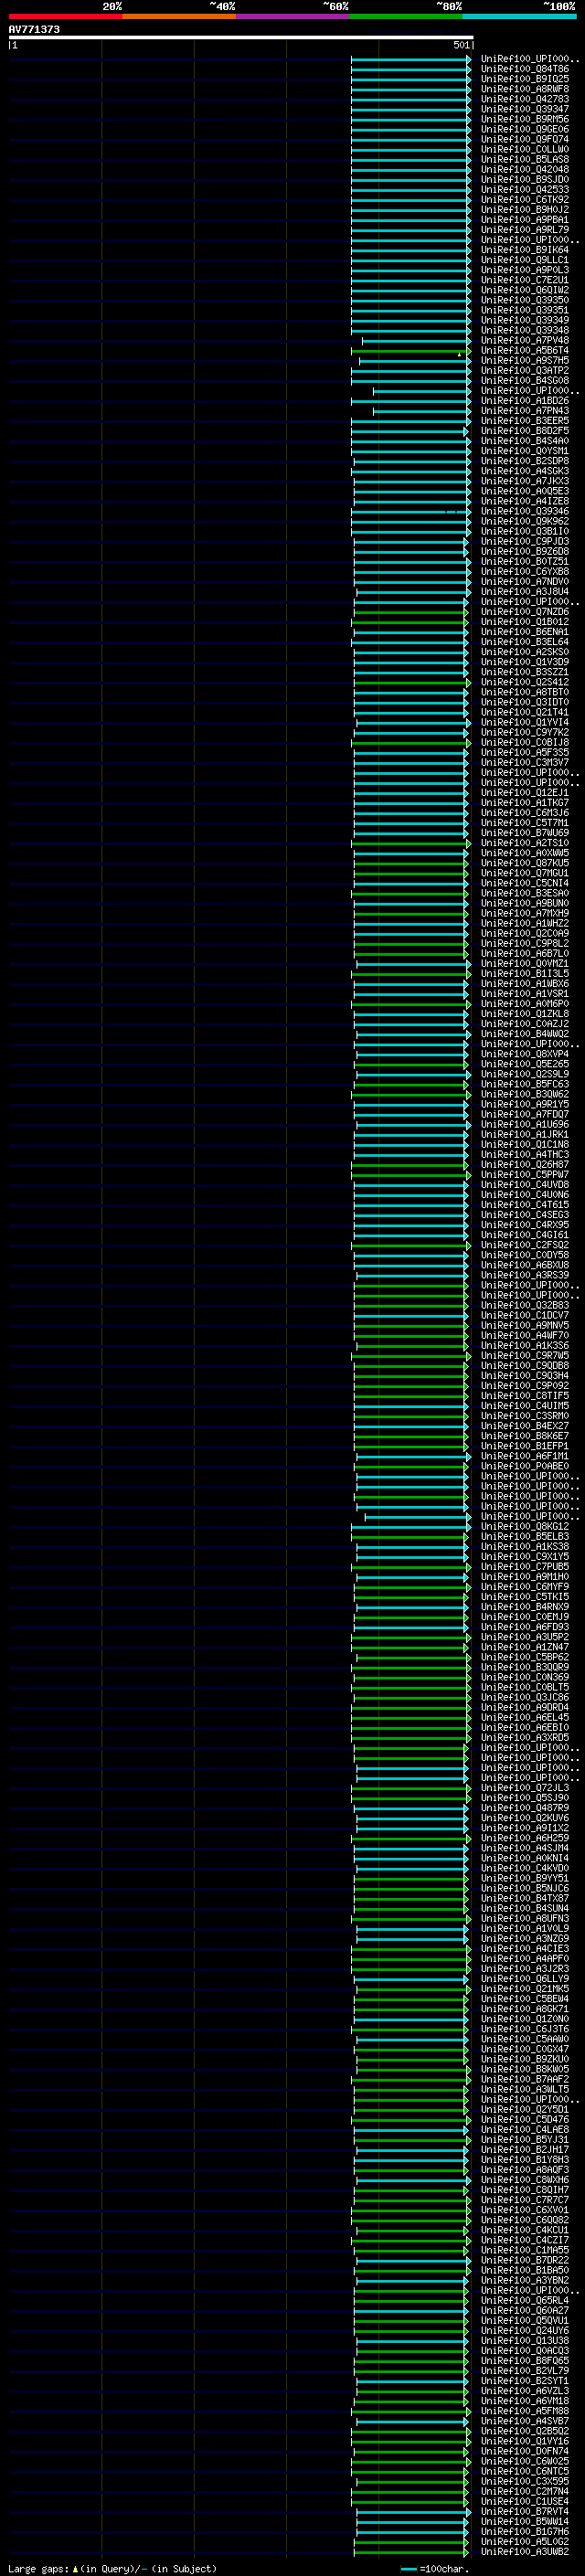Click hit label UniRef100_Q39348
This screenshot has width=585, height=2576.
(525, 330)
